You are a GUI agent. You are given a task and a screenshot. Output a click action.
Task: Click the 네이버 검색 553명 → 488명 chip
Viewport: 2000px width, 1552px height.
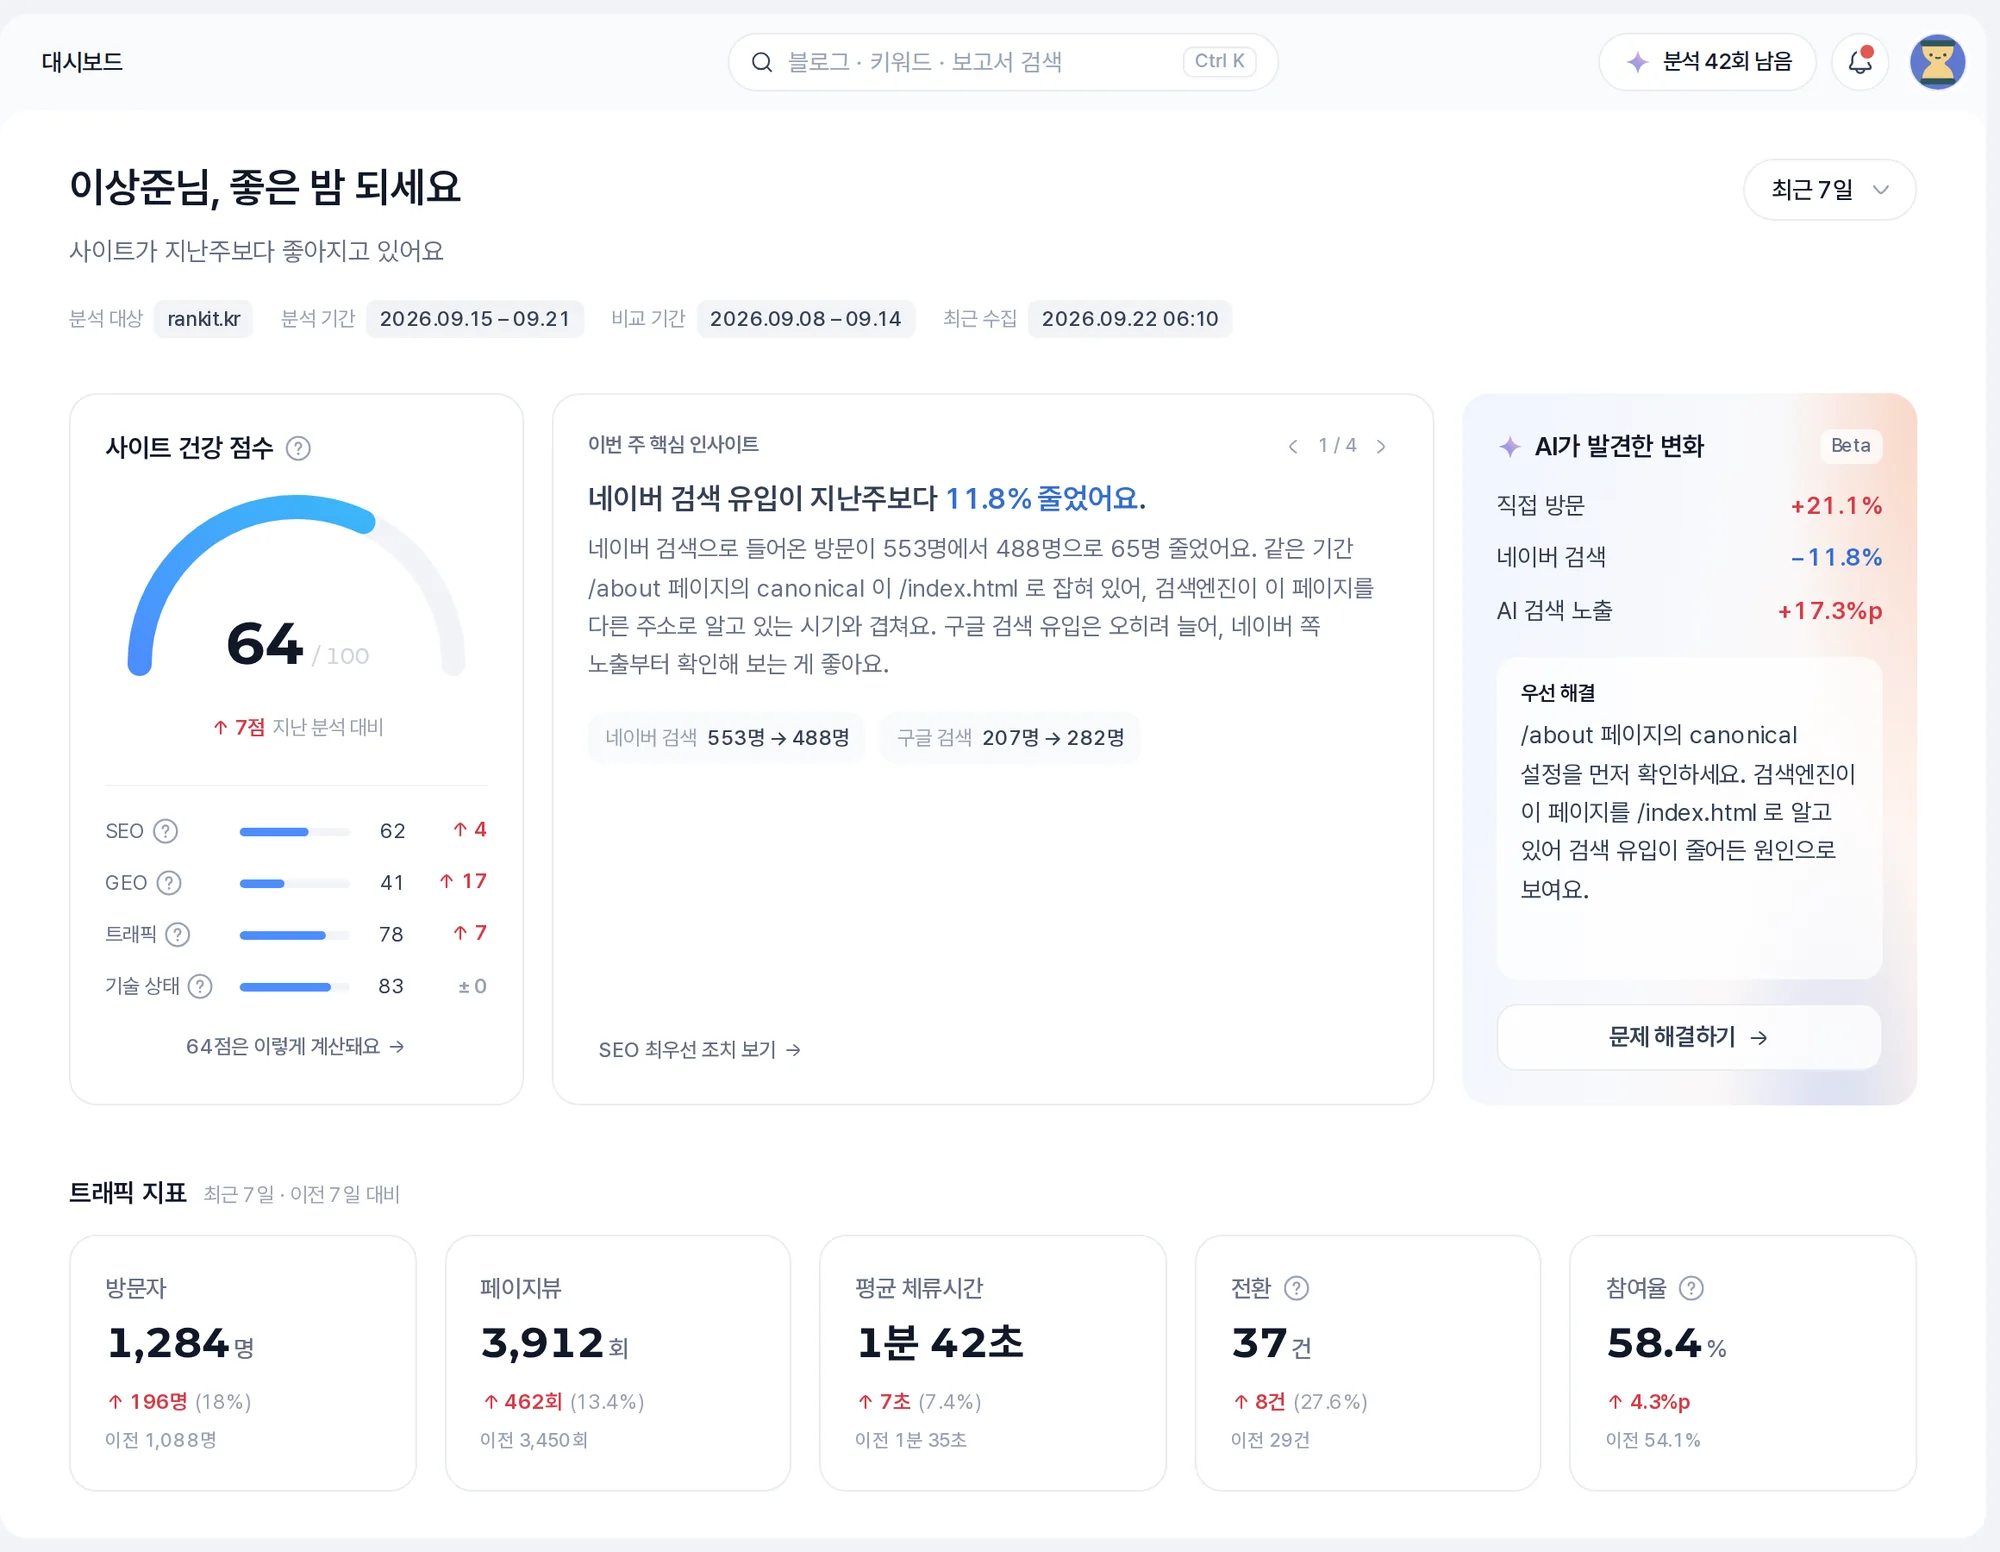tap(727, 738)
